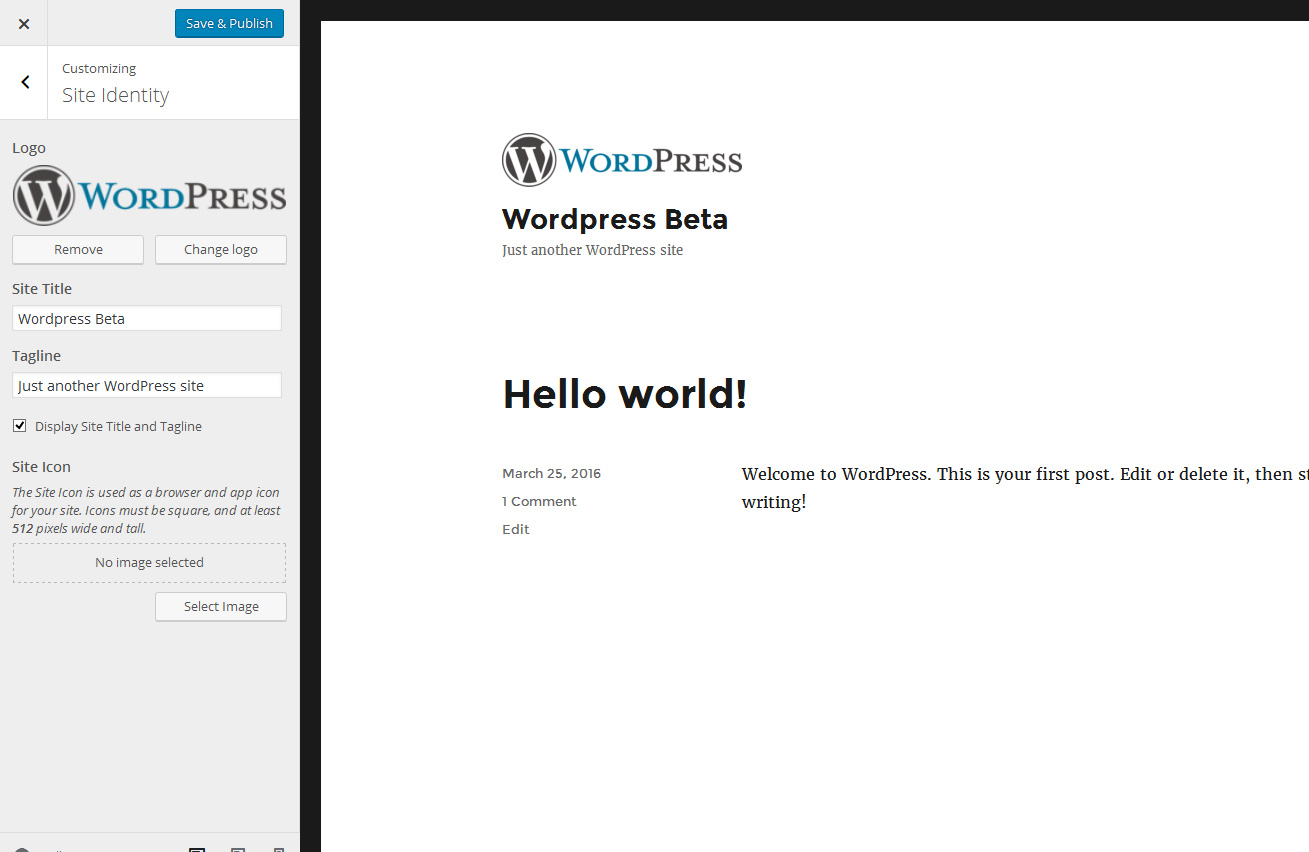The height and width of the screenshot is (852, 1309).
Task: Close the Customizer with the X icon
Action: coord(24,23)
